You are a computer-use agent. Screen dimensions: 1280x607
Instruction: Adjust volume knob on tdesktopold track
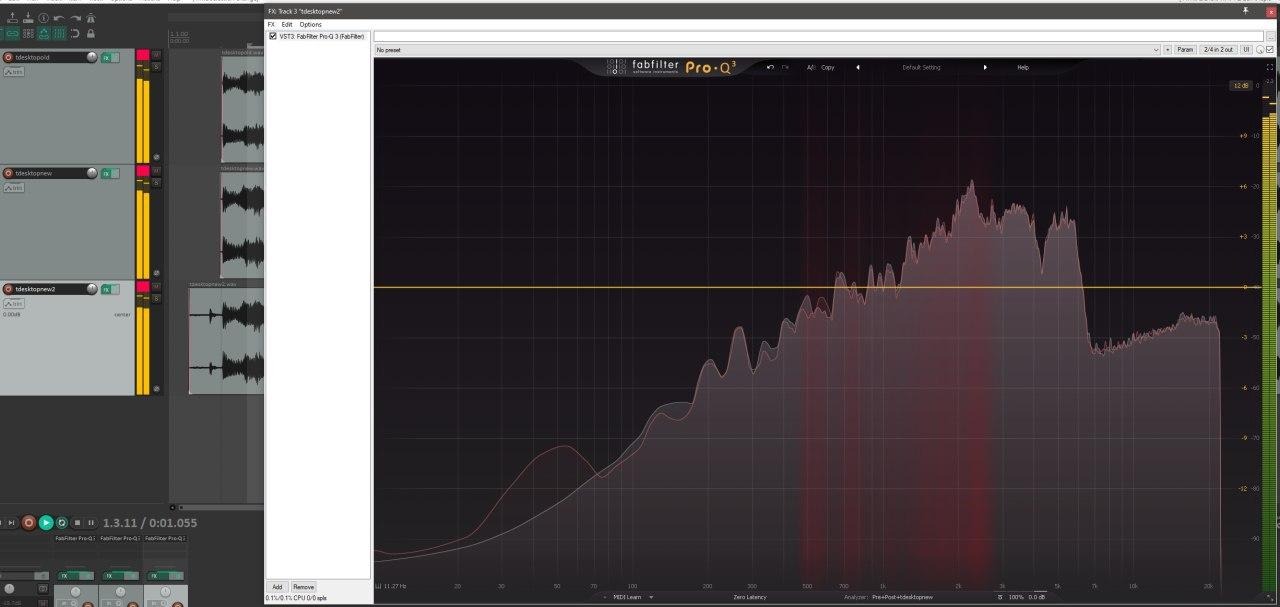(x=92, y=57)
